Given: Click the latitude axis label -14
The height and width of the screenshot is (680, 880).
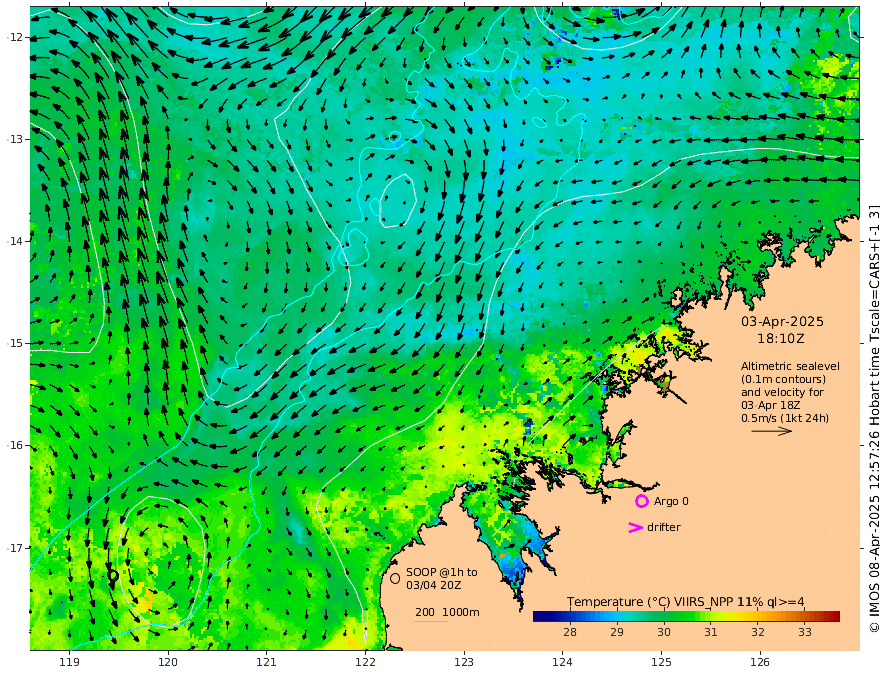Looking at the screenshot, I should point(15,241).
